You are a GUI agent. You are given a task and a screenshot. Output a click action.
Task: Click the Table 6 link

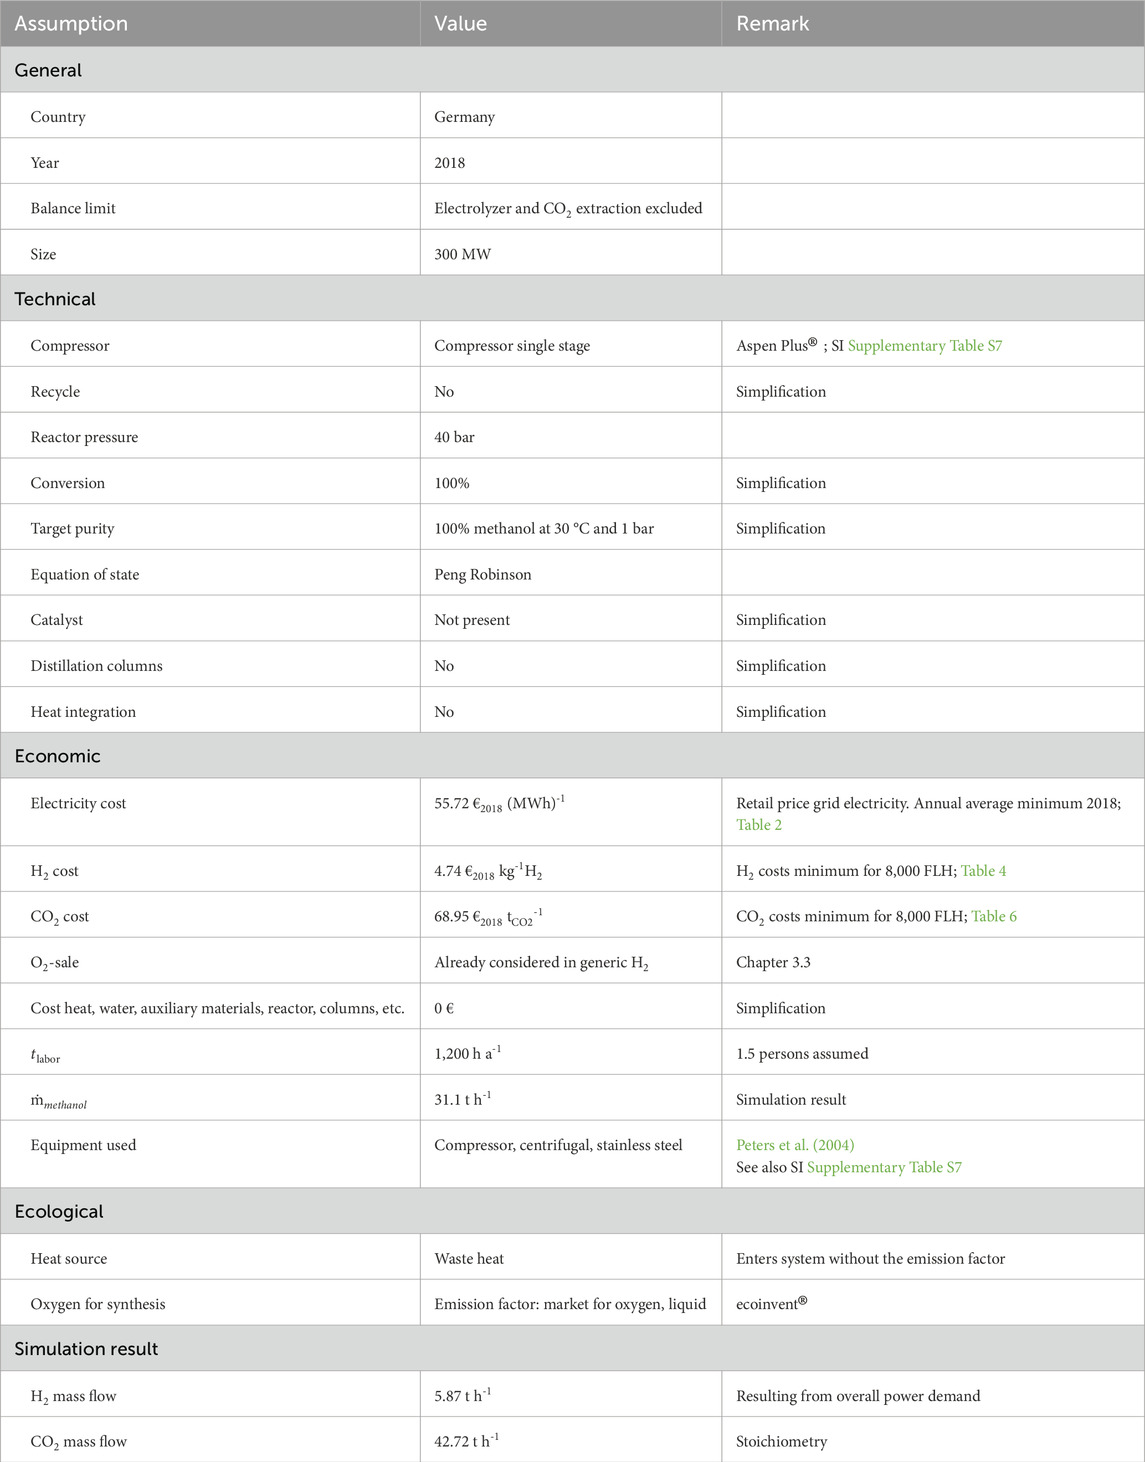[993, 917]
